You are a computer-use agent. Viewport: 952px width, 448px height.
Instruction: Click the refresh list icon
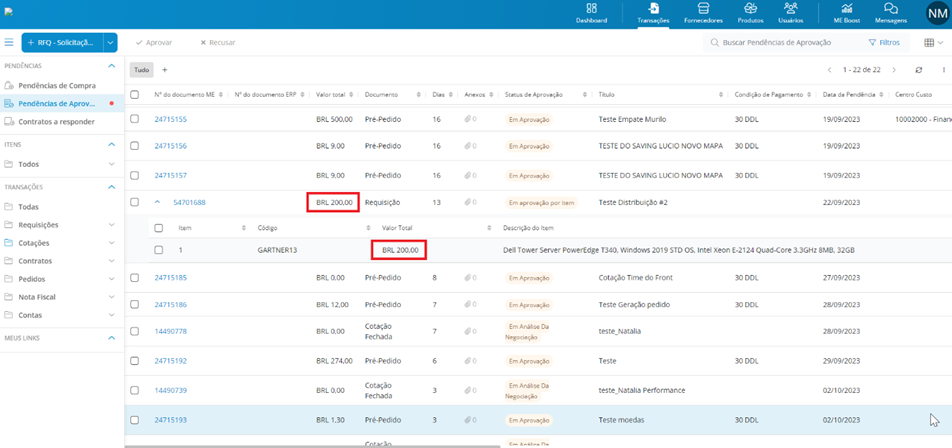[x=919, y=70]
